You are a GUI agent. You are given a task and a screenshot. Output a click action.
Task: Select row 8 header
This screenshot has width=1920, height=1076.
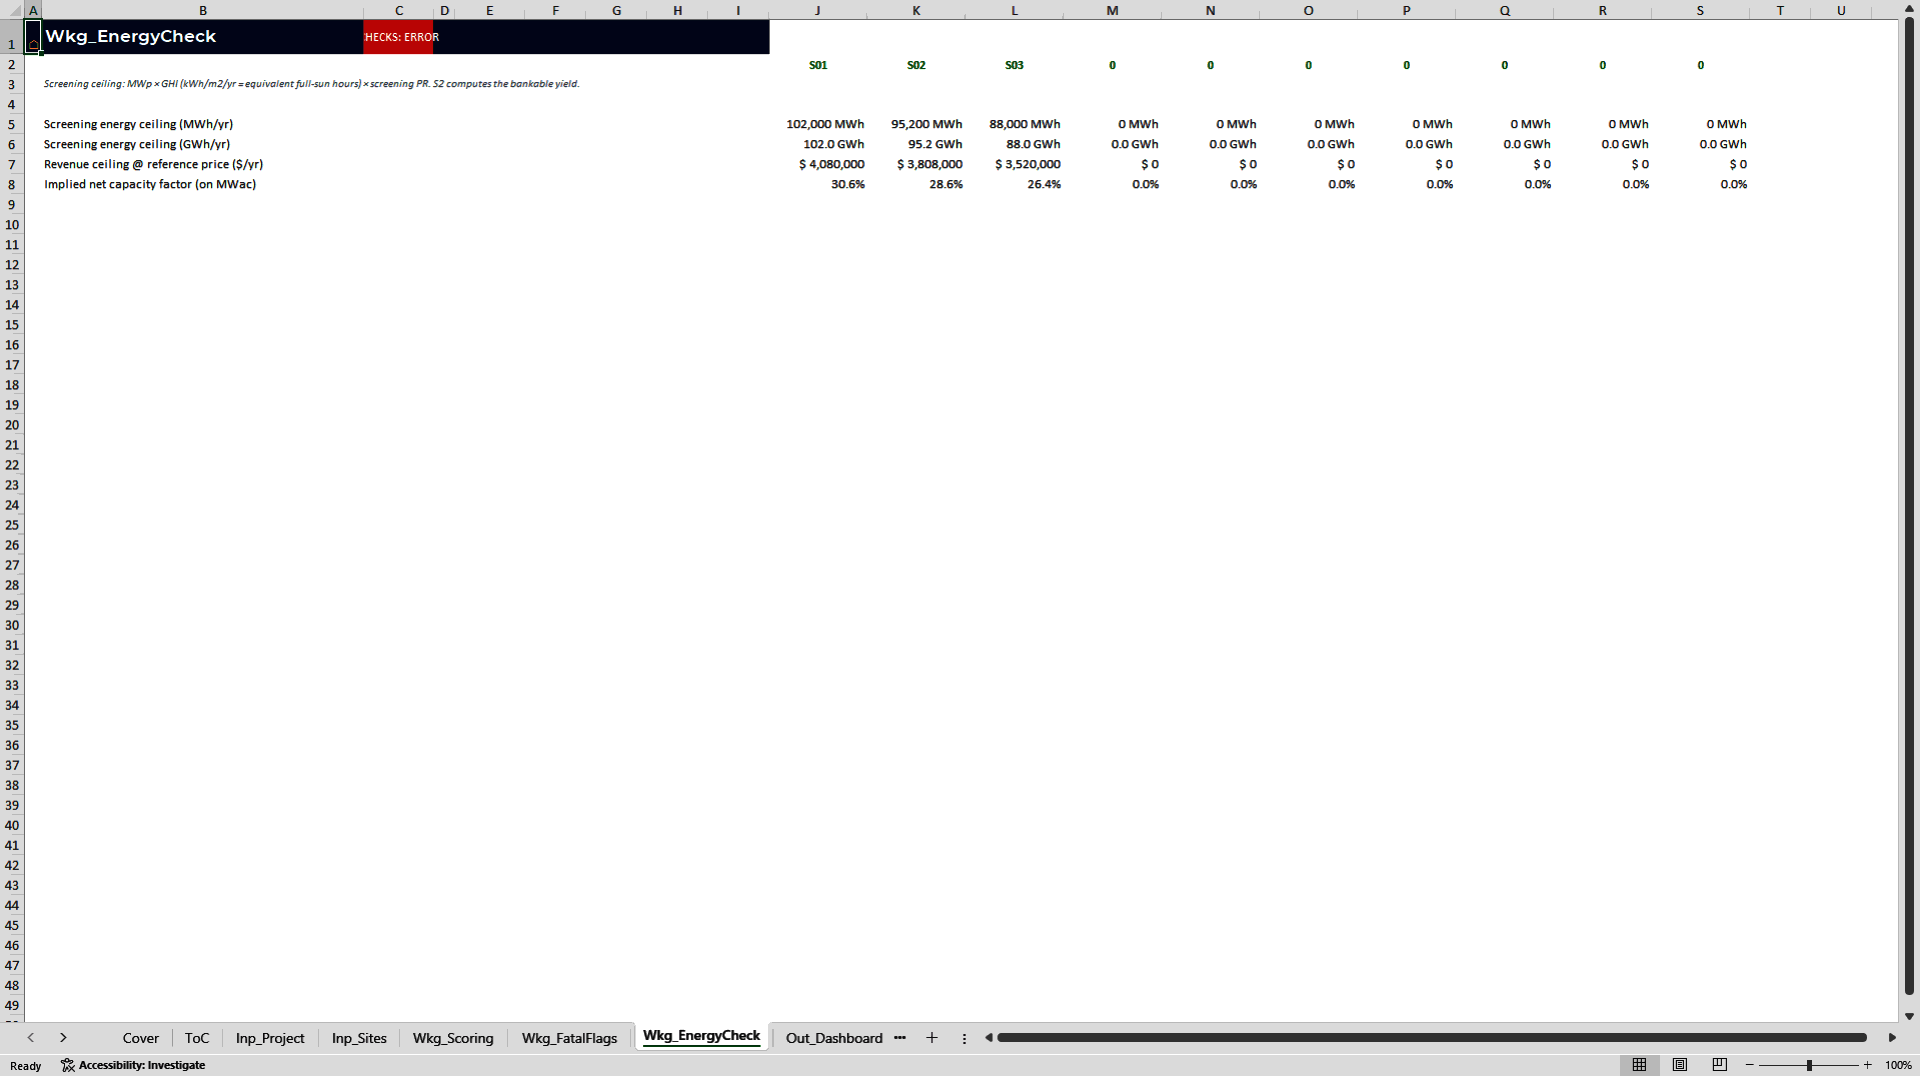[x=12, y=185]
